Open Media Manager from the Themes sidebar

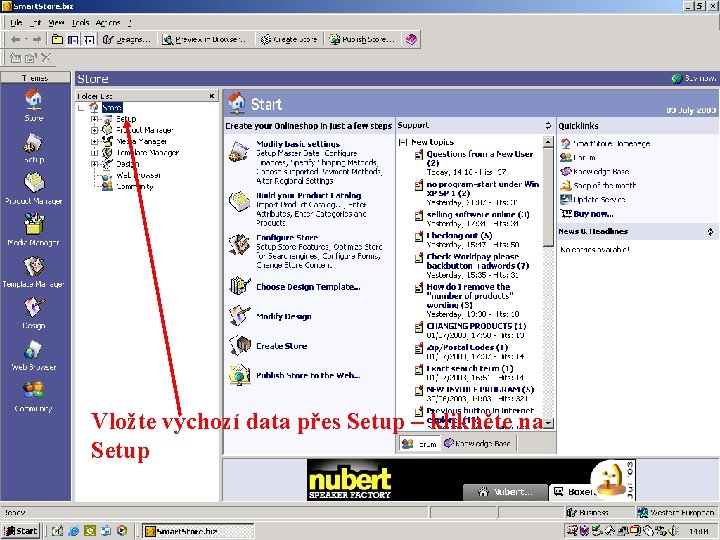coord(34,230)
